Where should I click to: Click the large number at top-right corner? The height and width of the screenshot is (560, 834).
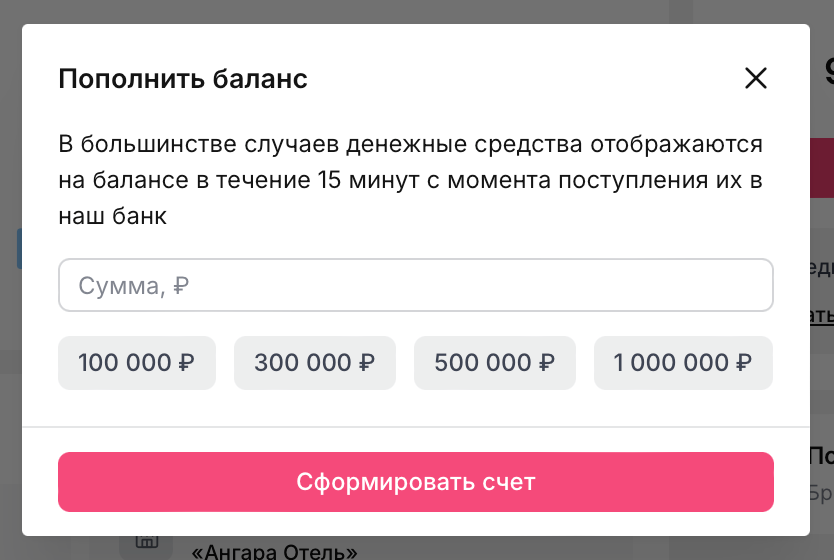828,72
